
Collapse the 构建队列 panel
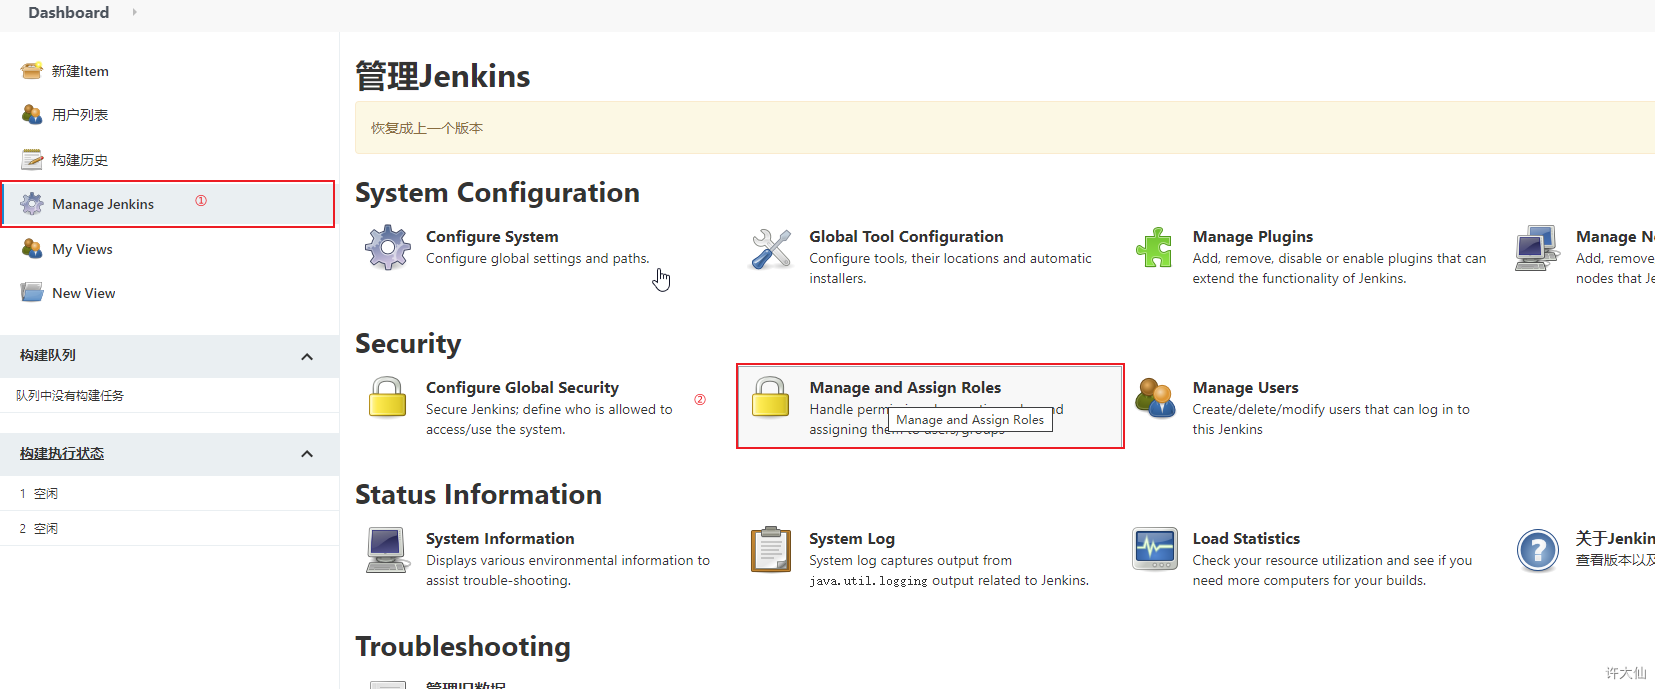307,357
